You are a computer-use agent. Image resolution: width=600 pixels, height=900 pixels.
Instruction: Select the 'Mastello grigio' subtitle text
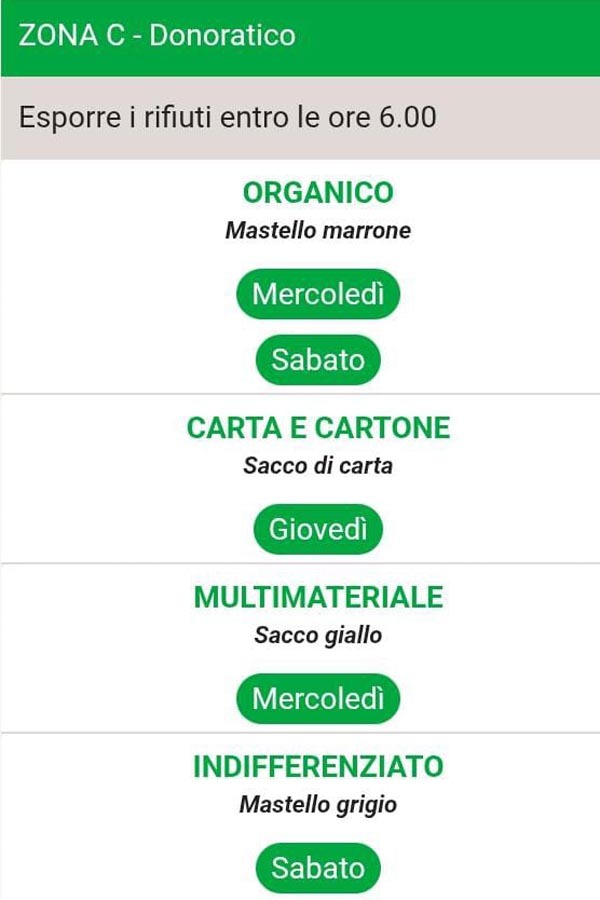click(318, 804)
